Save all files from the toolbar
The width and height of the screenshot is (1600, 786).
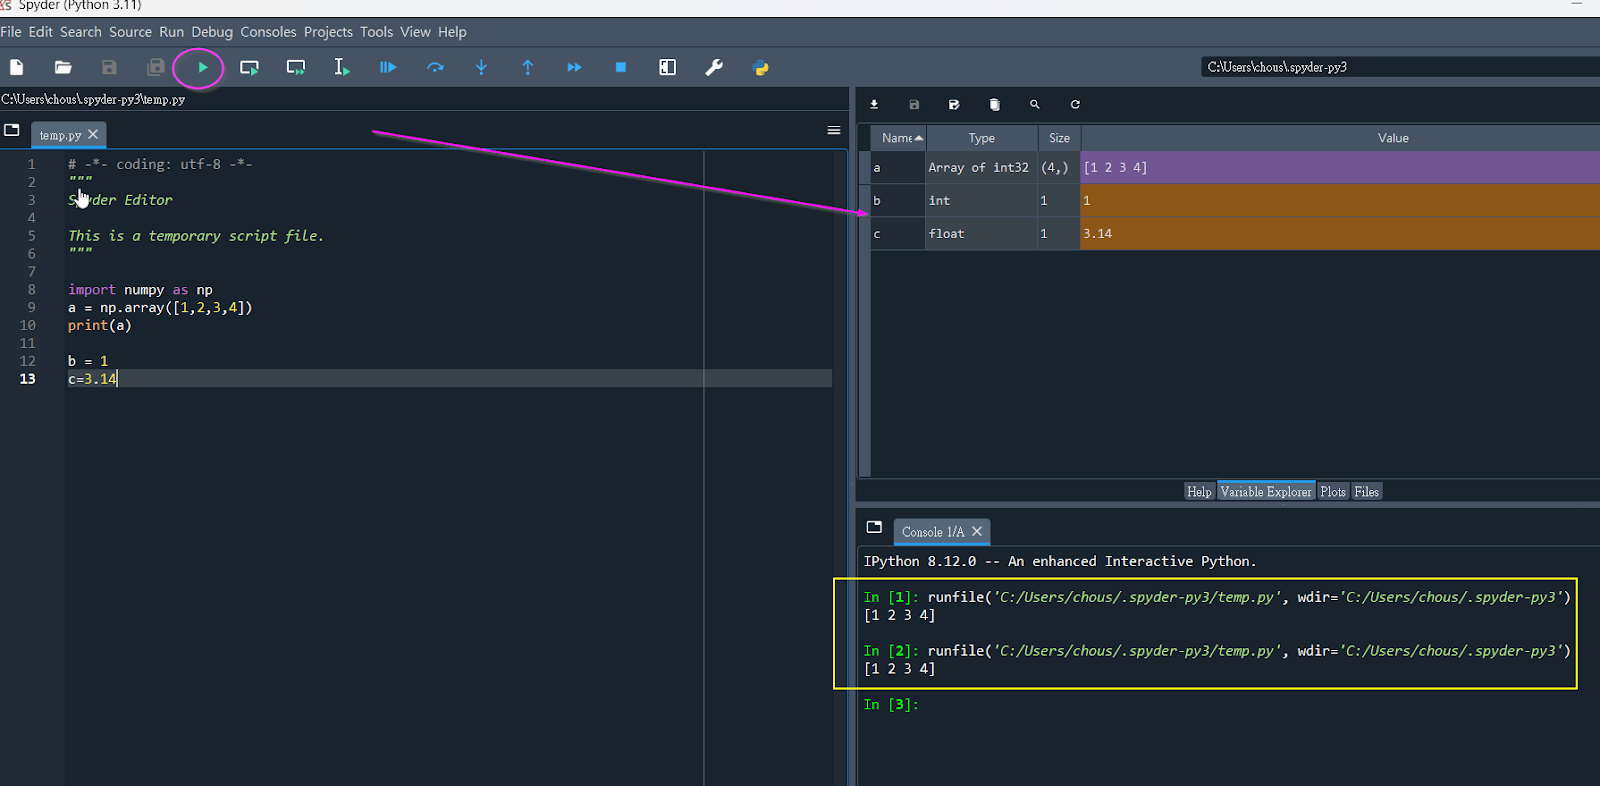click(x=156, y=68)
